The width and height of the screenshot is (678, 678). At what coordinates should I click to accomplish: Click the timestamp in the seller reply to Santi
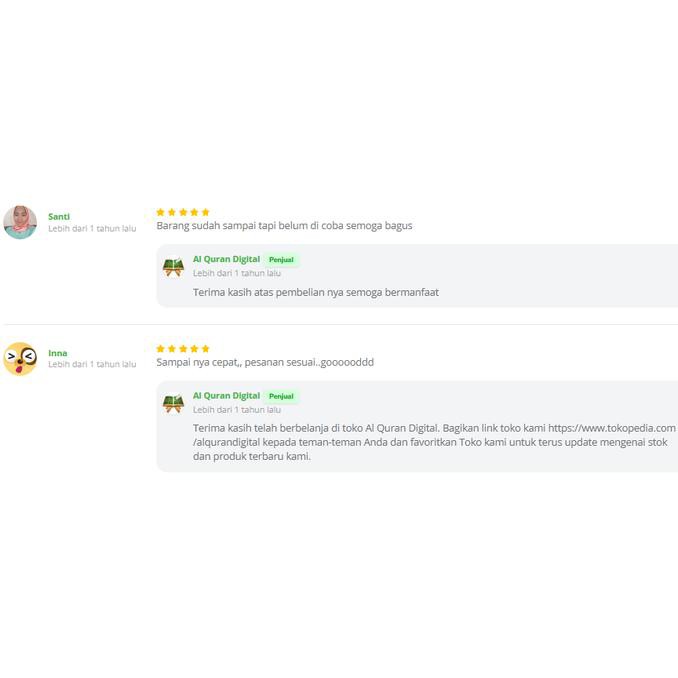(237, 273)
